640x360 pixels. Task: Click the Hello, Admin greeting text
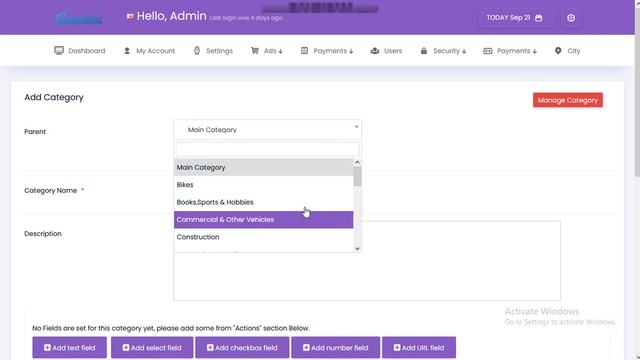click(171, 16)
